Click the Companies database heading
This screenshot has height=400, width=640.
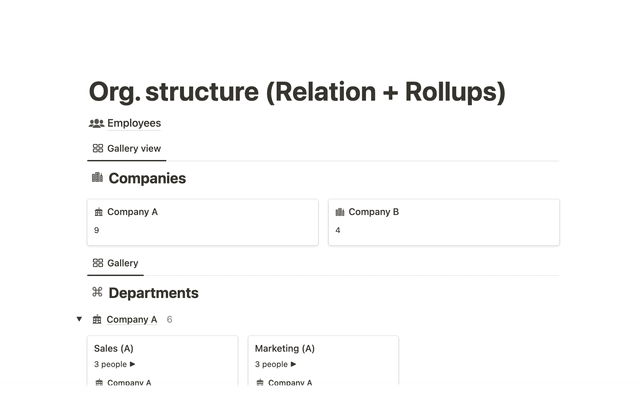tap(147, 178)
